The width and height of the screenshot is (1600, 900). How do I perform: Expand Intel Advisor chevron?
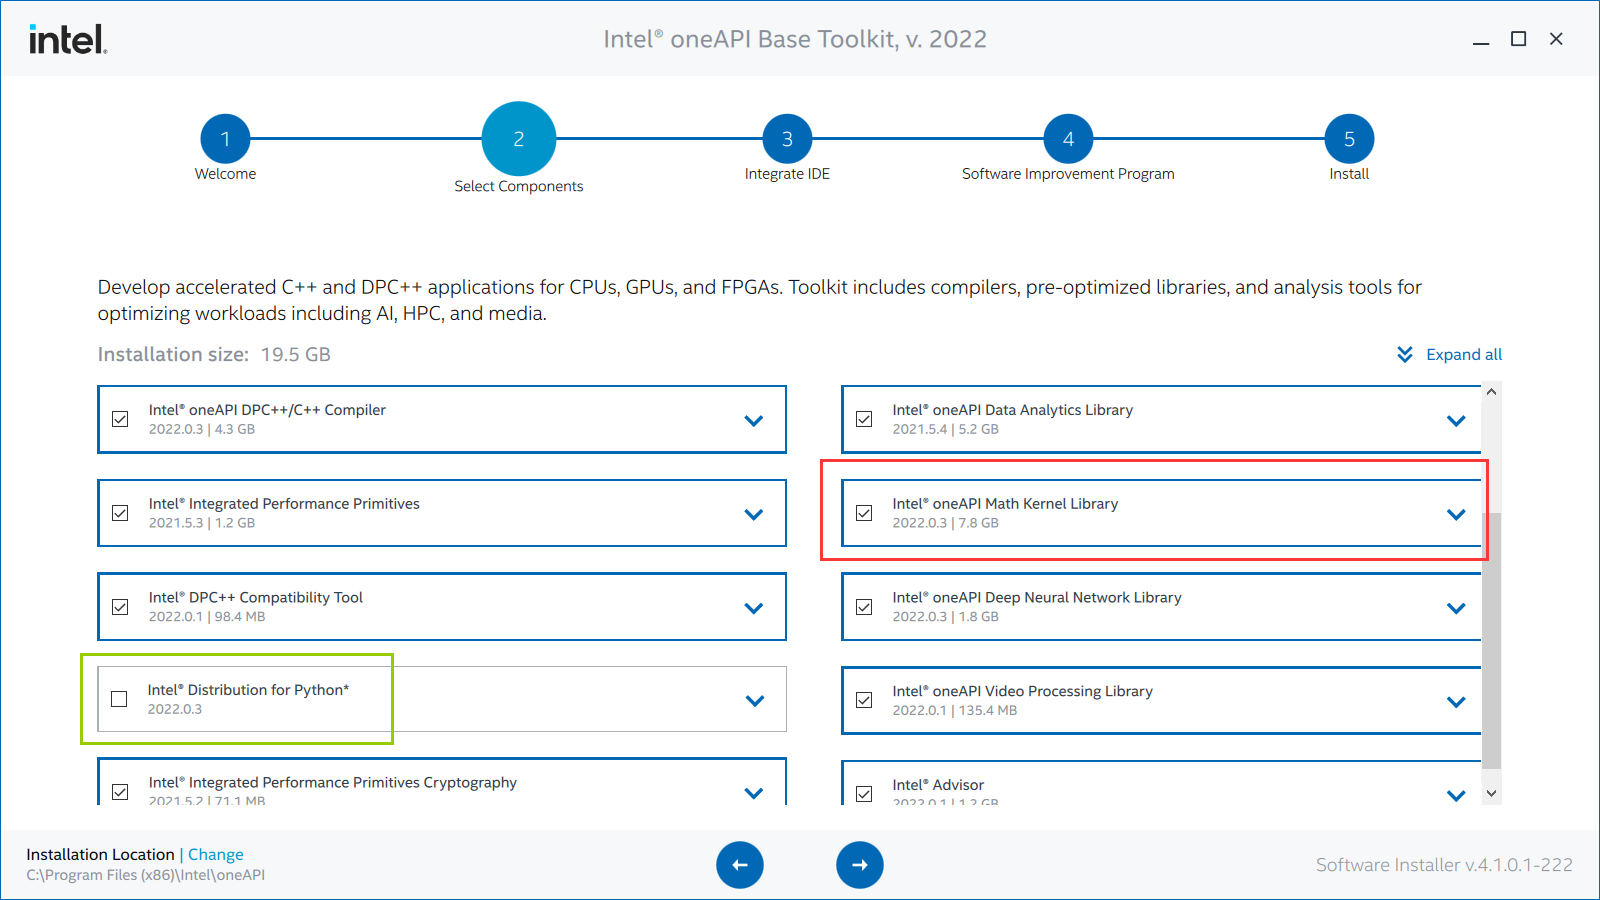[1456, 796]
